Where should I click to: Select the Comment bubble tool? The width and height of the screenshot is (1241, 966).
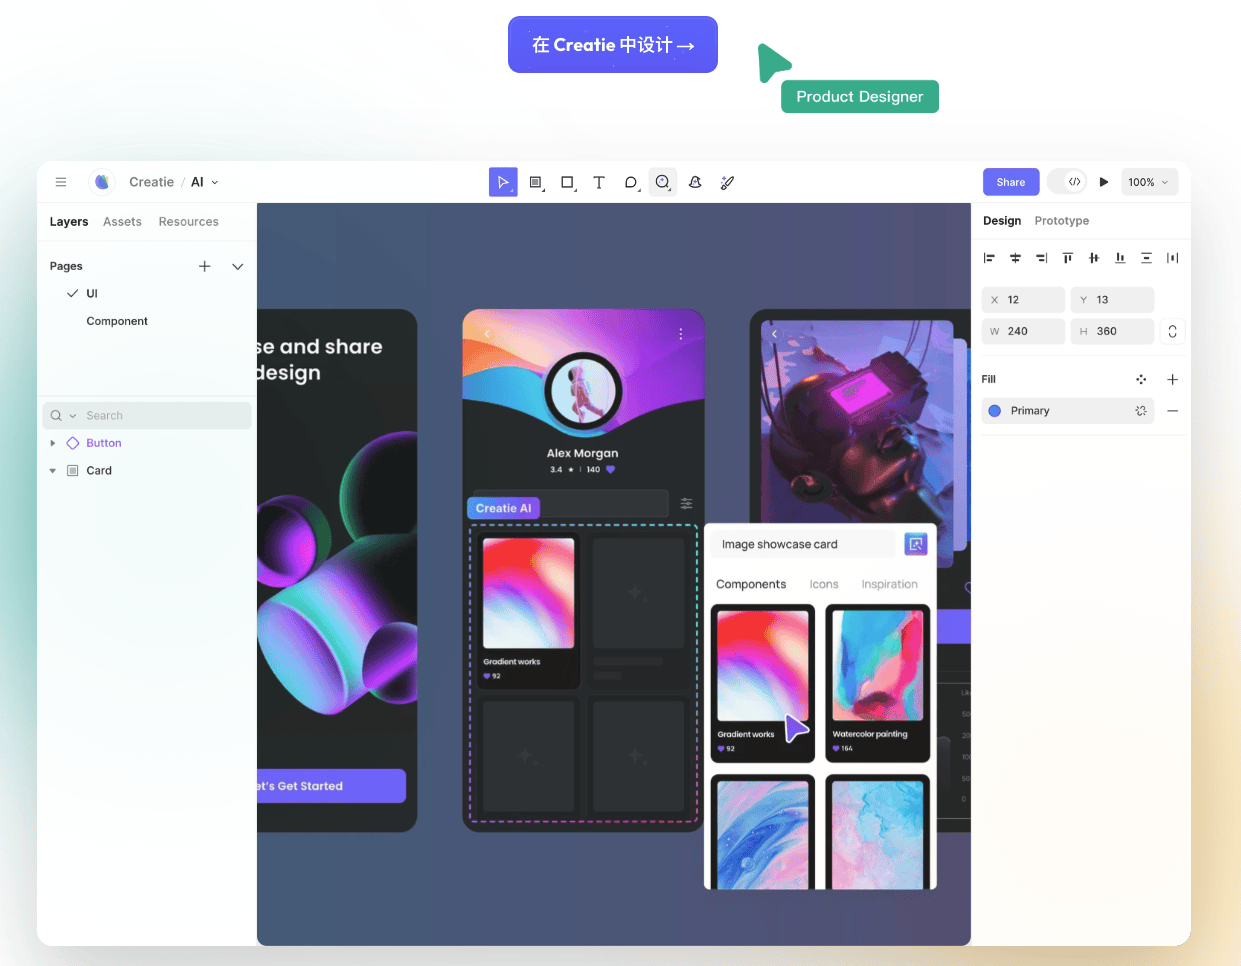[x=630, y=182]
